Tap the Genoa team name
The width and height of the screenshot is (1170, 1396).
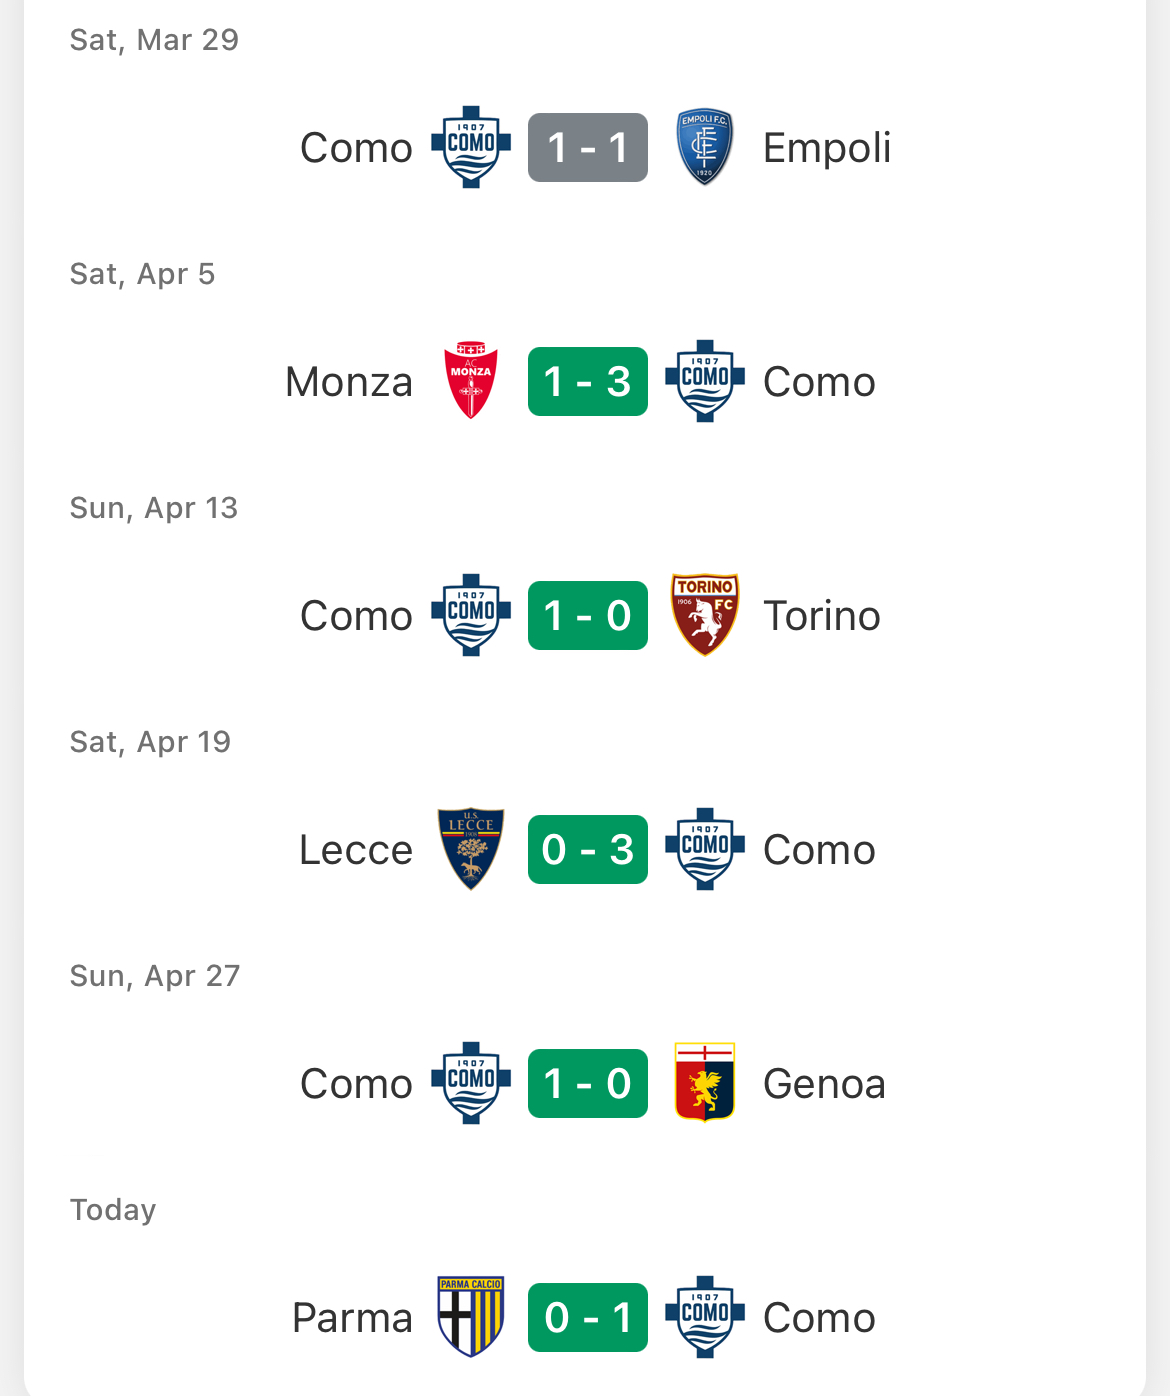pyautogui.click(x=824, y=1084)
